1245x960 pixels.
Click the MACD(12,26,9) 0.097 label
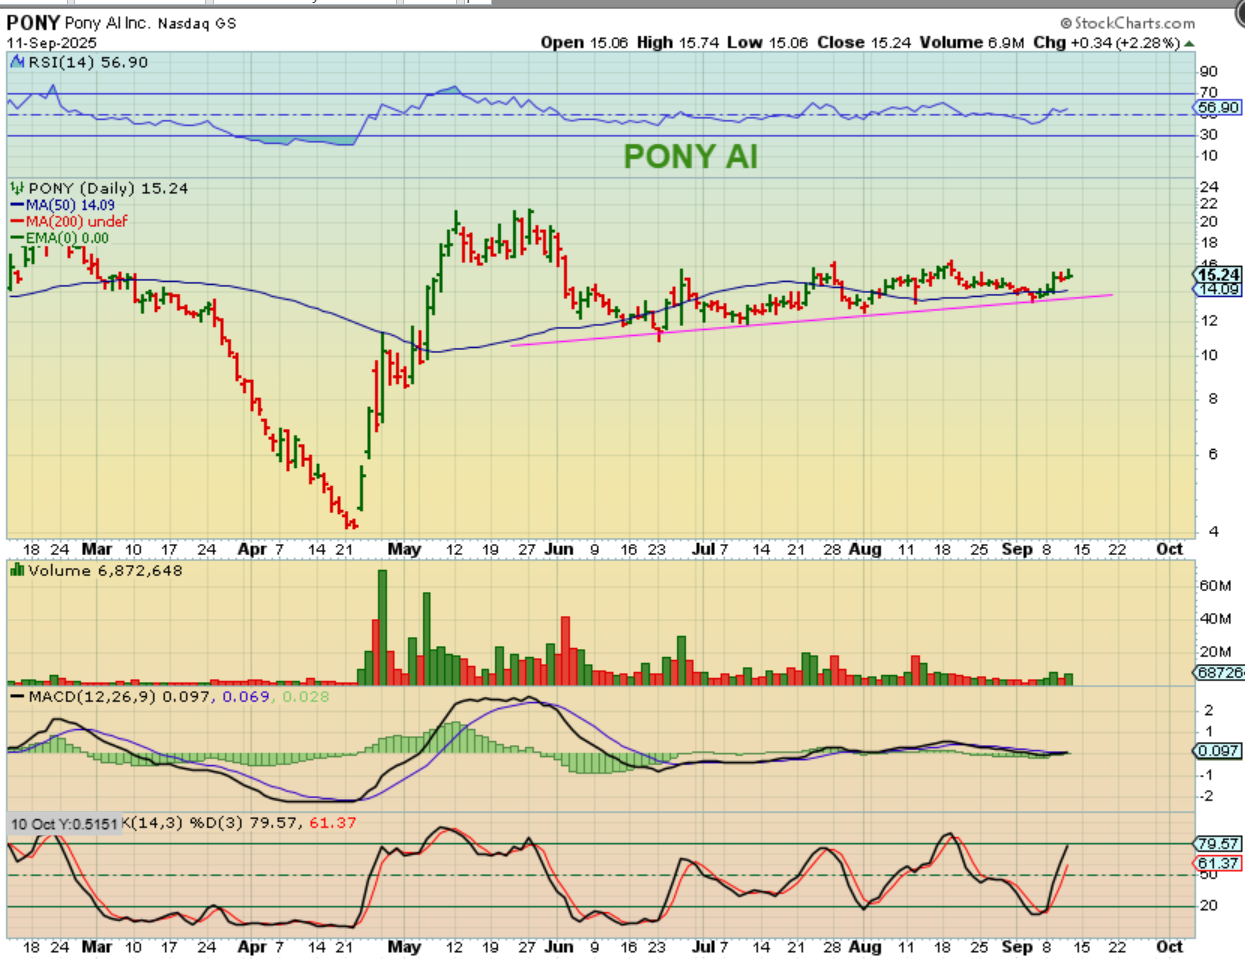[120, 696]
